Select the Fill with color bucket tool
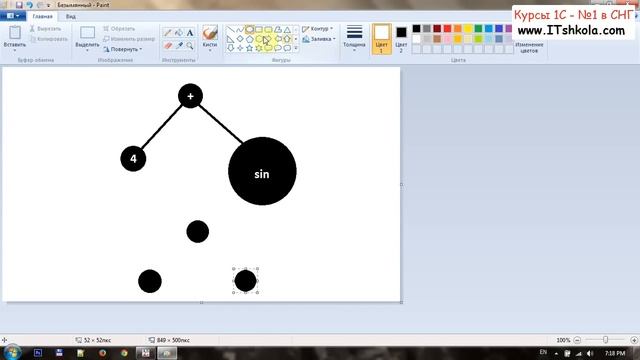640x360 pixels. coord(179,33)
